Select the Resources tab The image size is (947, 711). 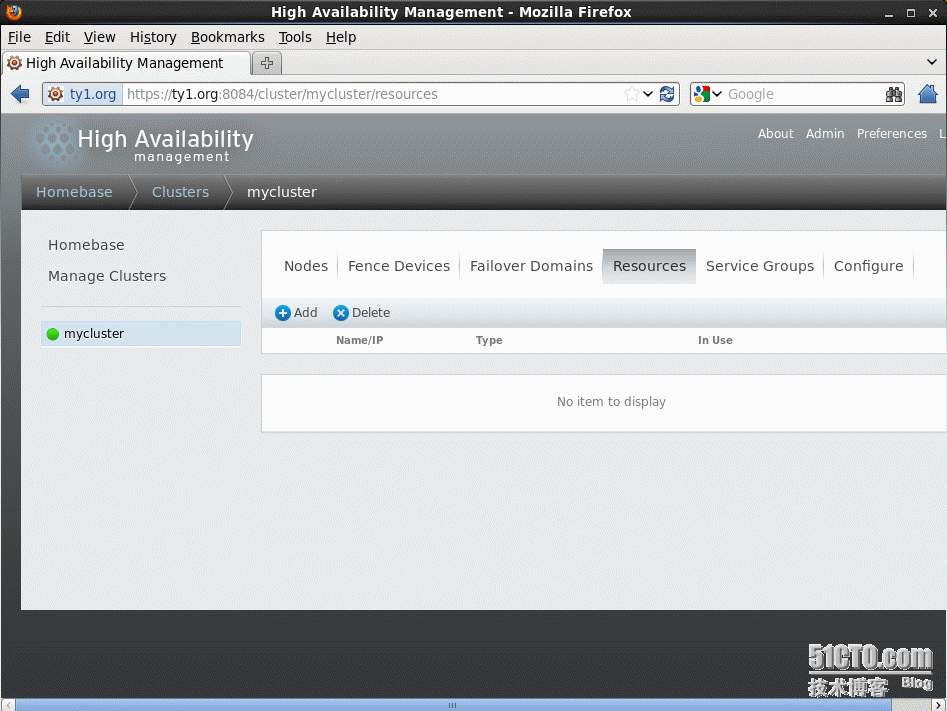click(x=649, y=266)
